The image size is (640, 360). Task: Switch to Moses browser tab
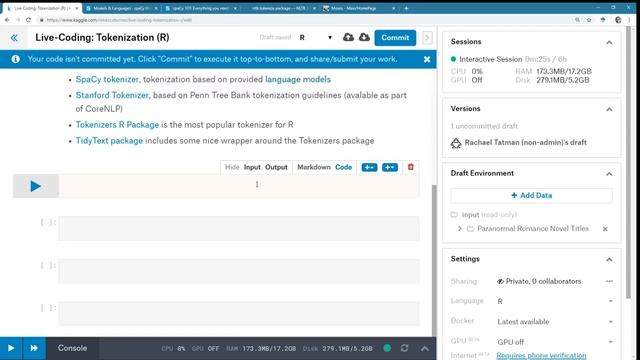(358, 8)
